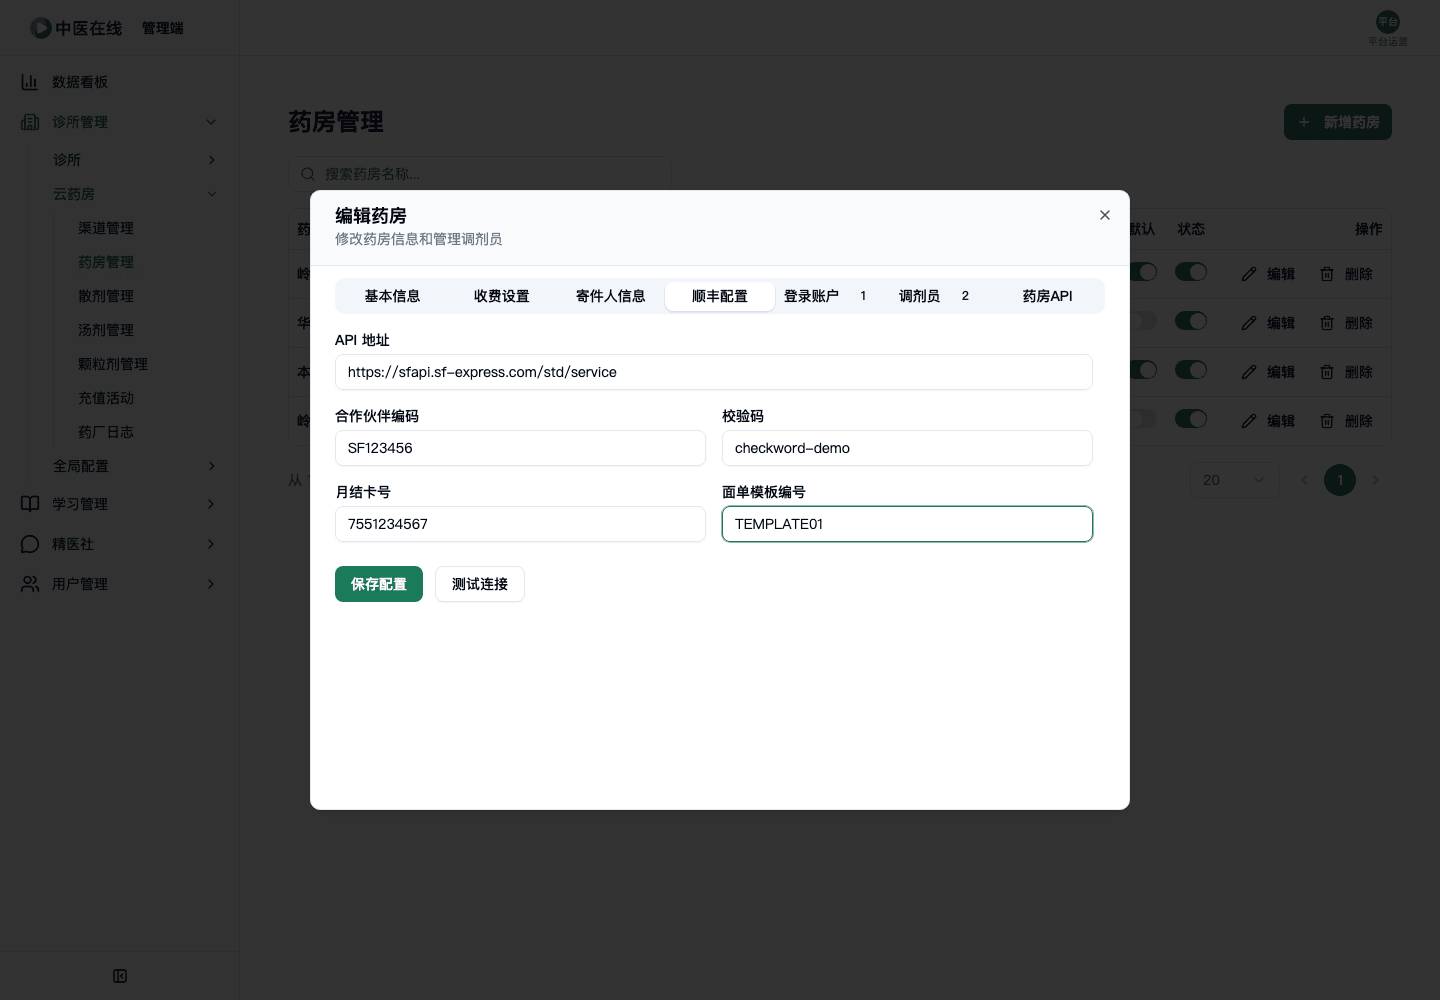
Task: Click the 保存配置 button
Action: pyautogui.click(x=379, y=584)
